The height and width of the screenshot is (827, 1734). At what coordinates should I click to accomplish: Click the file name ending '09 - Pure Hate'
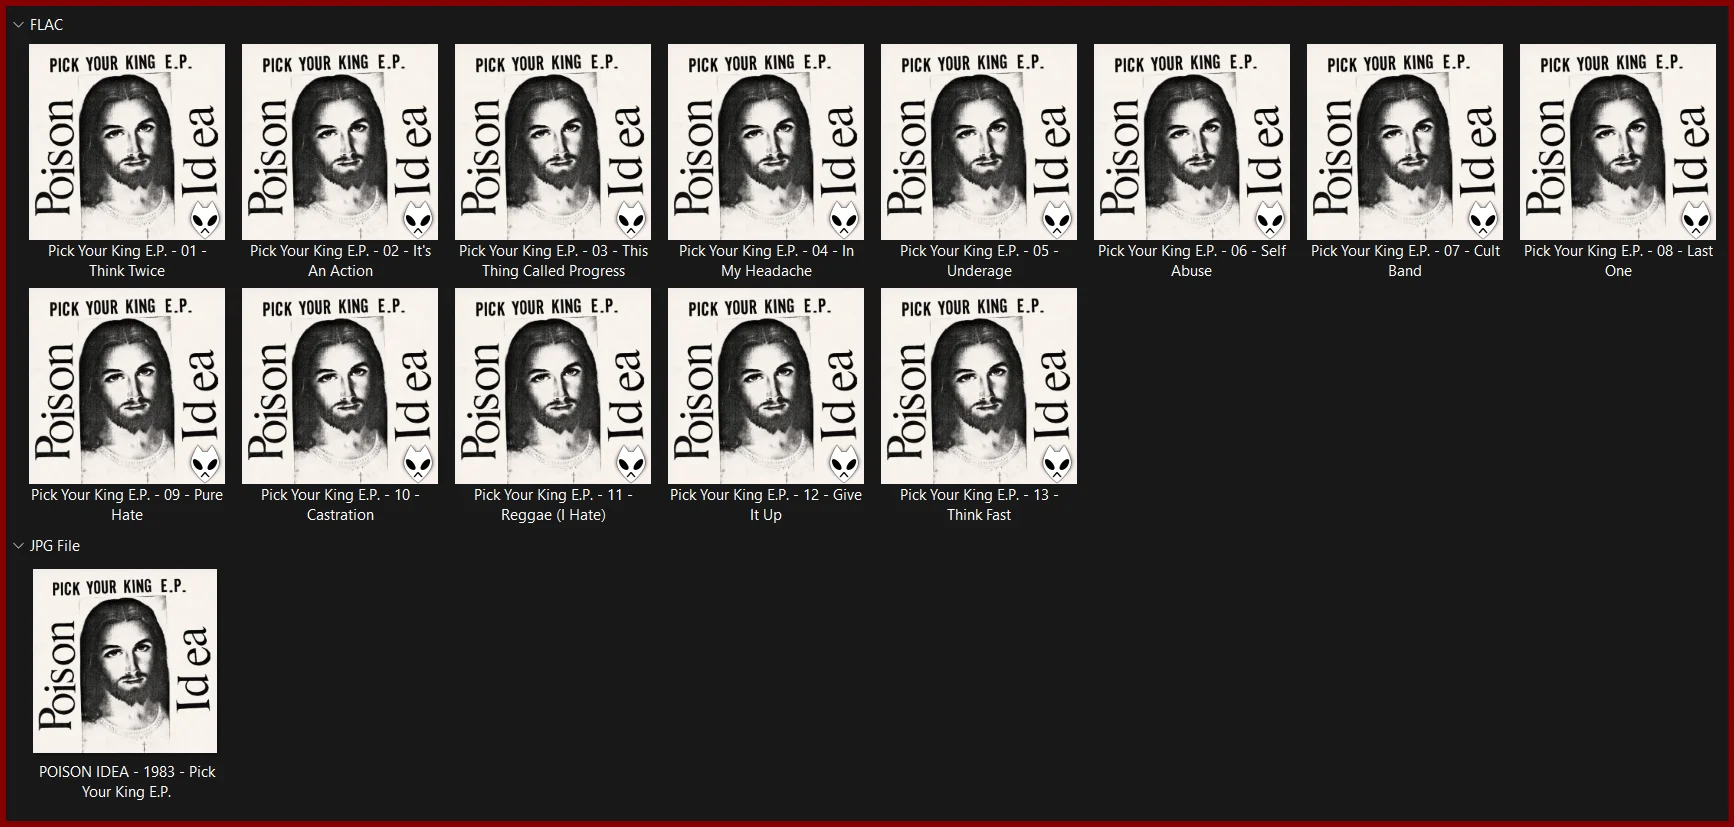127,505
